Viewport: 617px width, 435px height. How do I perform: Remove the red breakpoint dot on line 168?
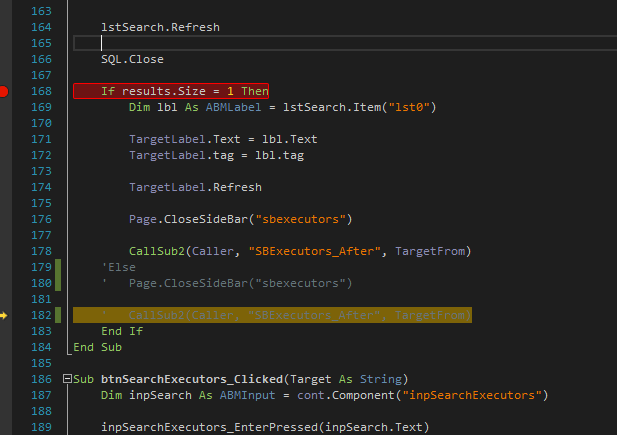[x=4, y=91]
